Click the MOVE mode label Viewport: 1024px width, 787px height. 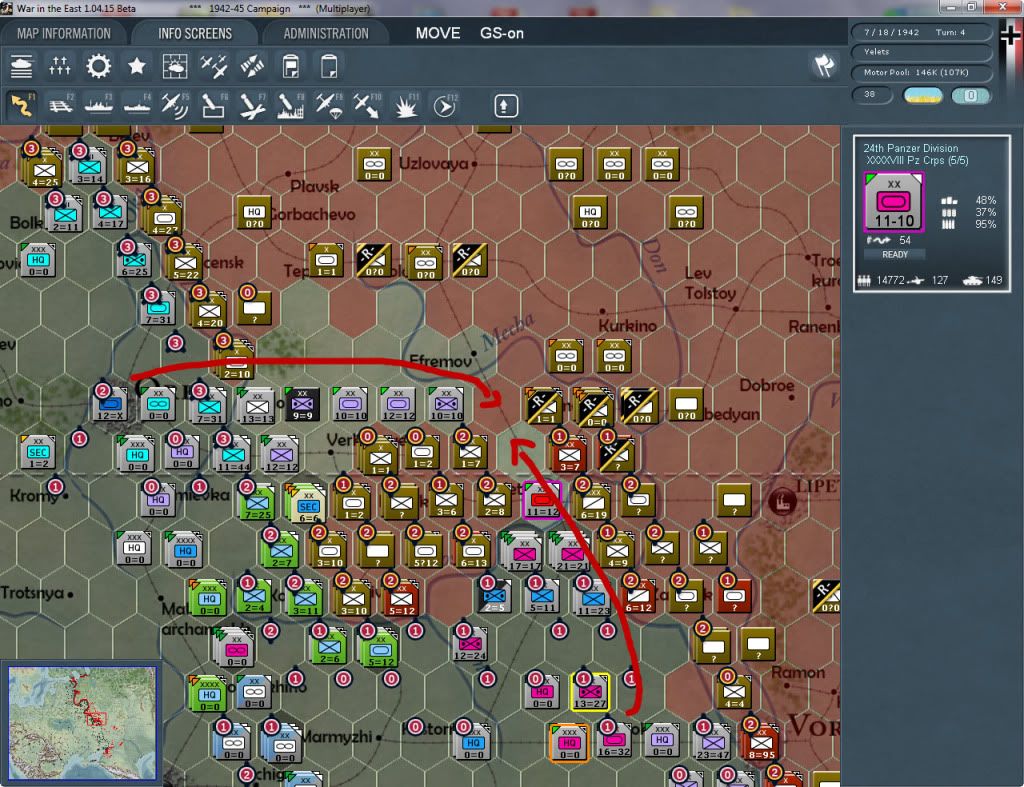pyautogui.click(x=438, y=33)
